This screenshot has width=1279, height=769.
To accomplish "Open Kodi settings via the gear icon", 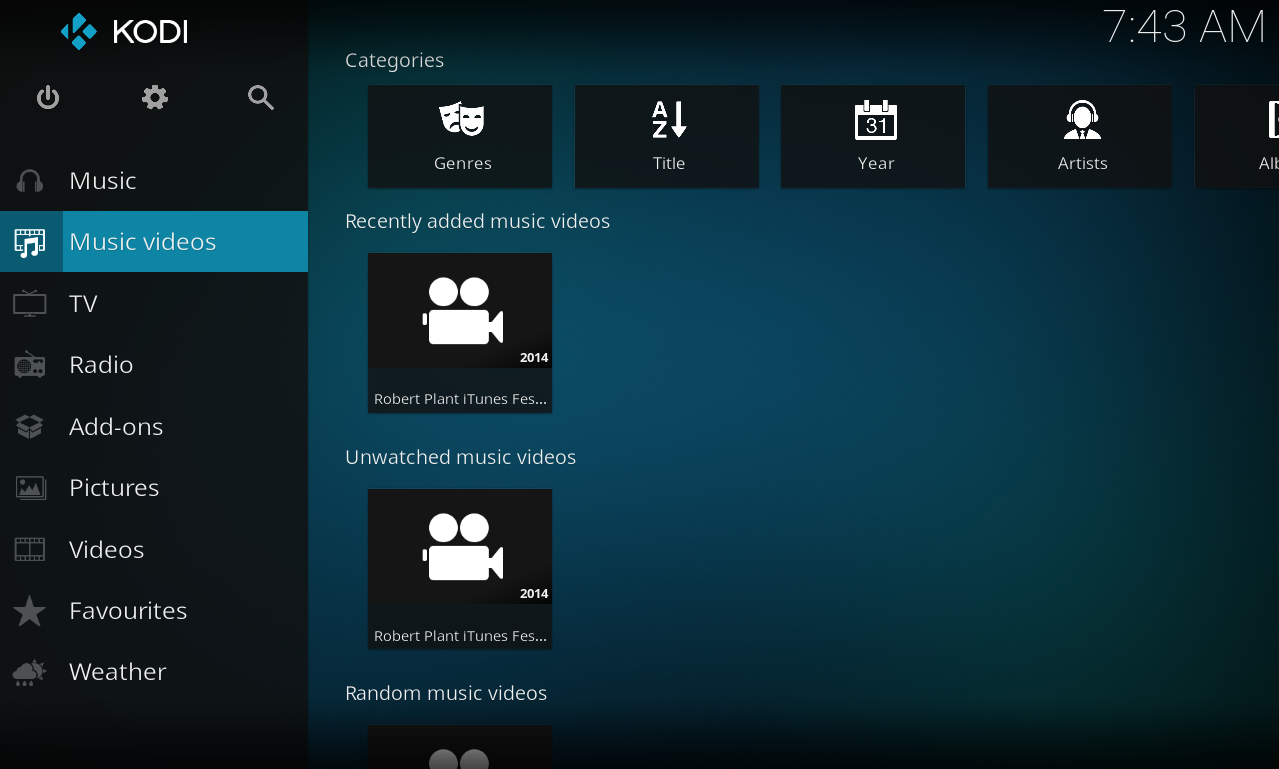I will pyautogui.click(x=155, y=98).
